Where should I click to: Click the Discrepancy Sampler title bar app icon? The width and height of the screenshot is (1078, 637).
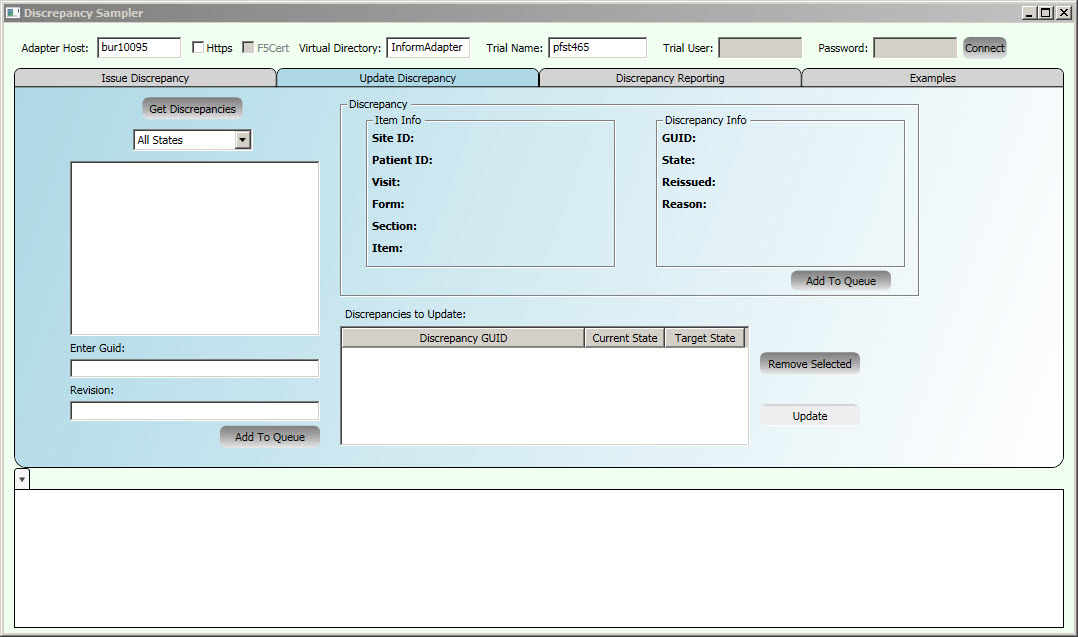[x=13, y=13]
